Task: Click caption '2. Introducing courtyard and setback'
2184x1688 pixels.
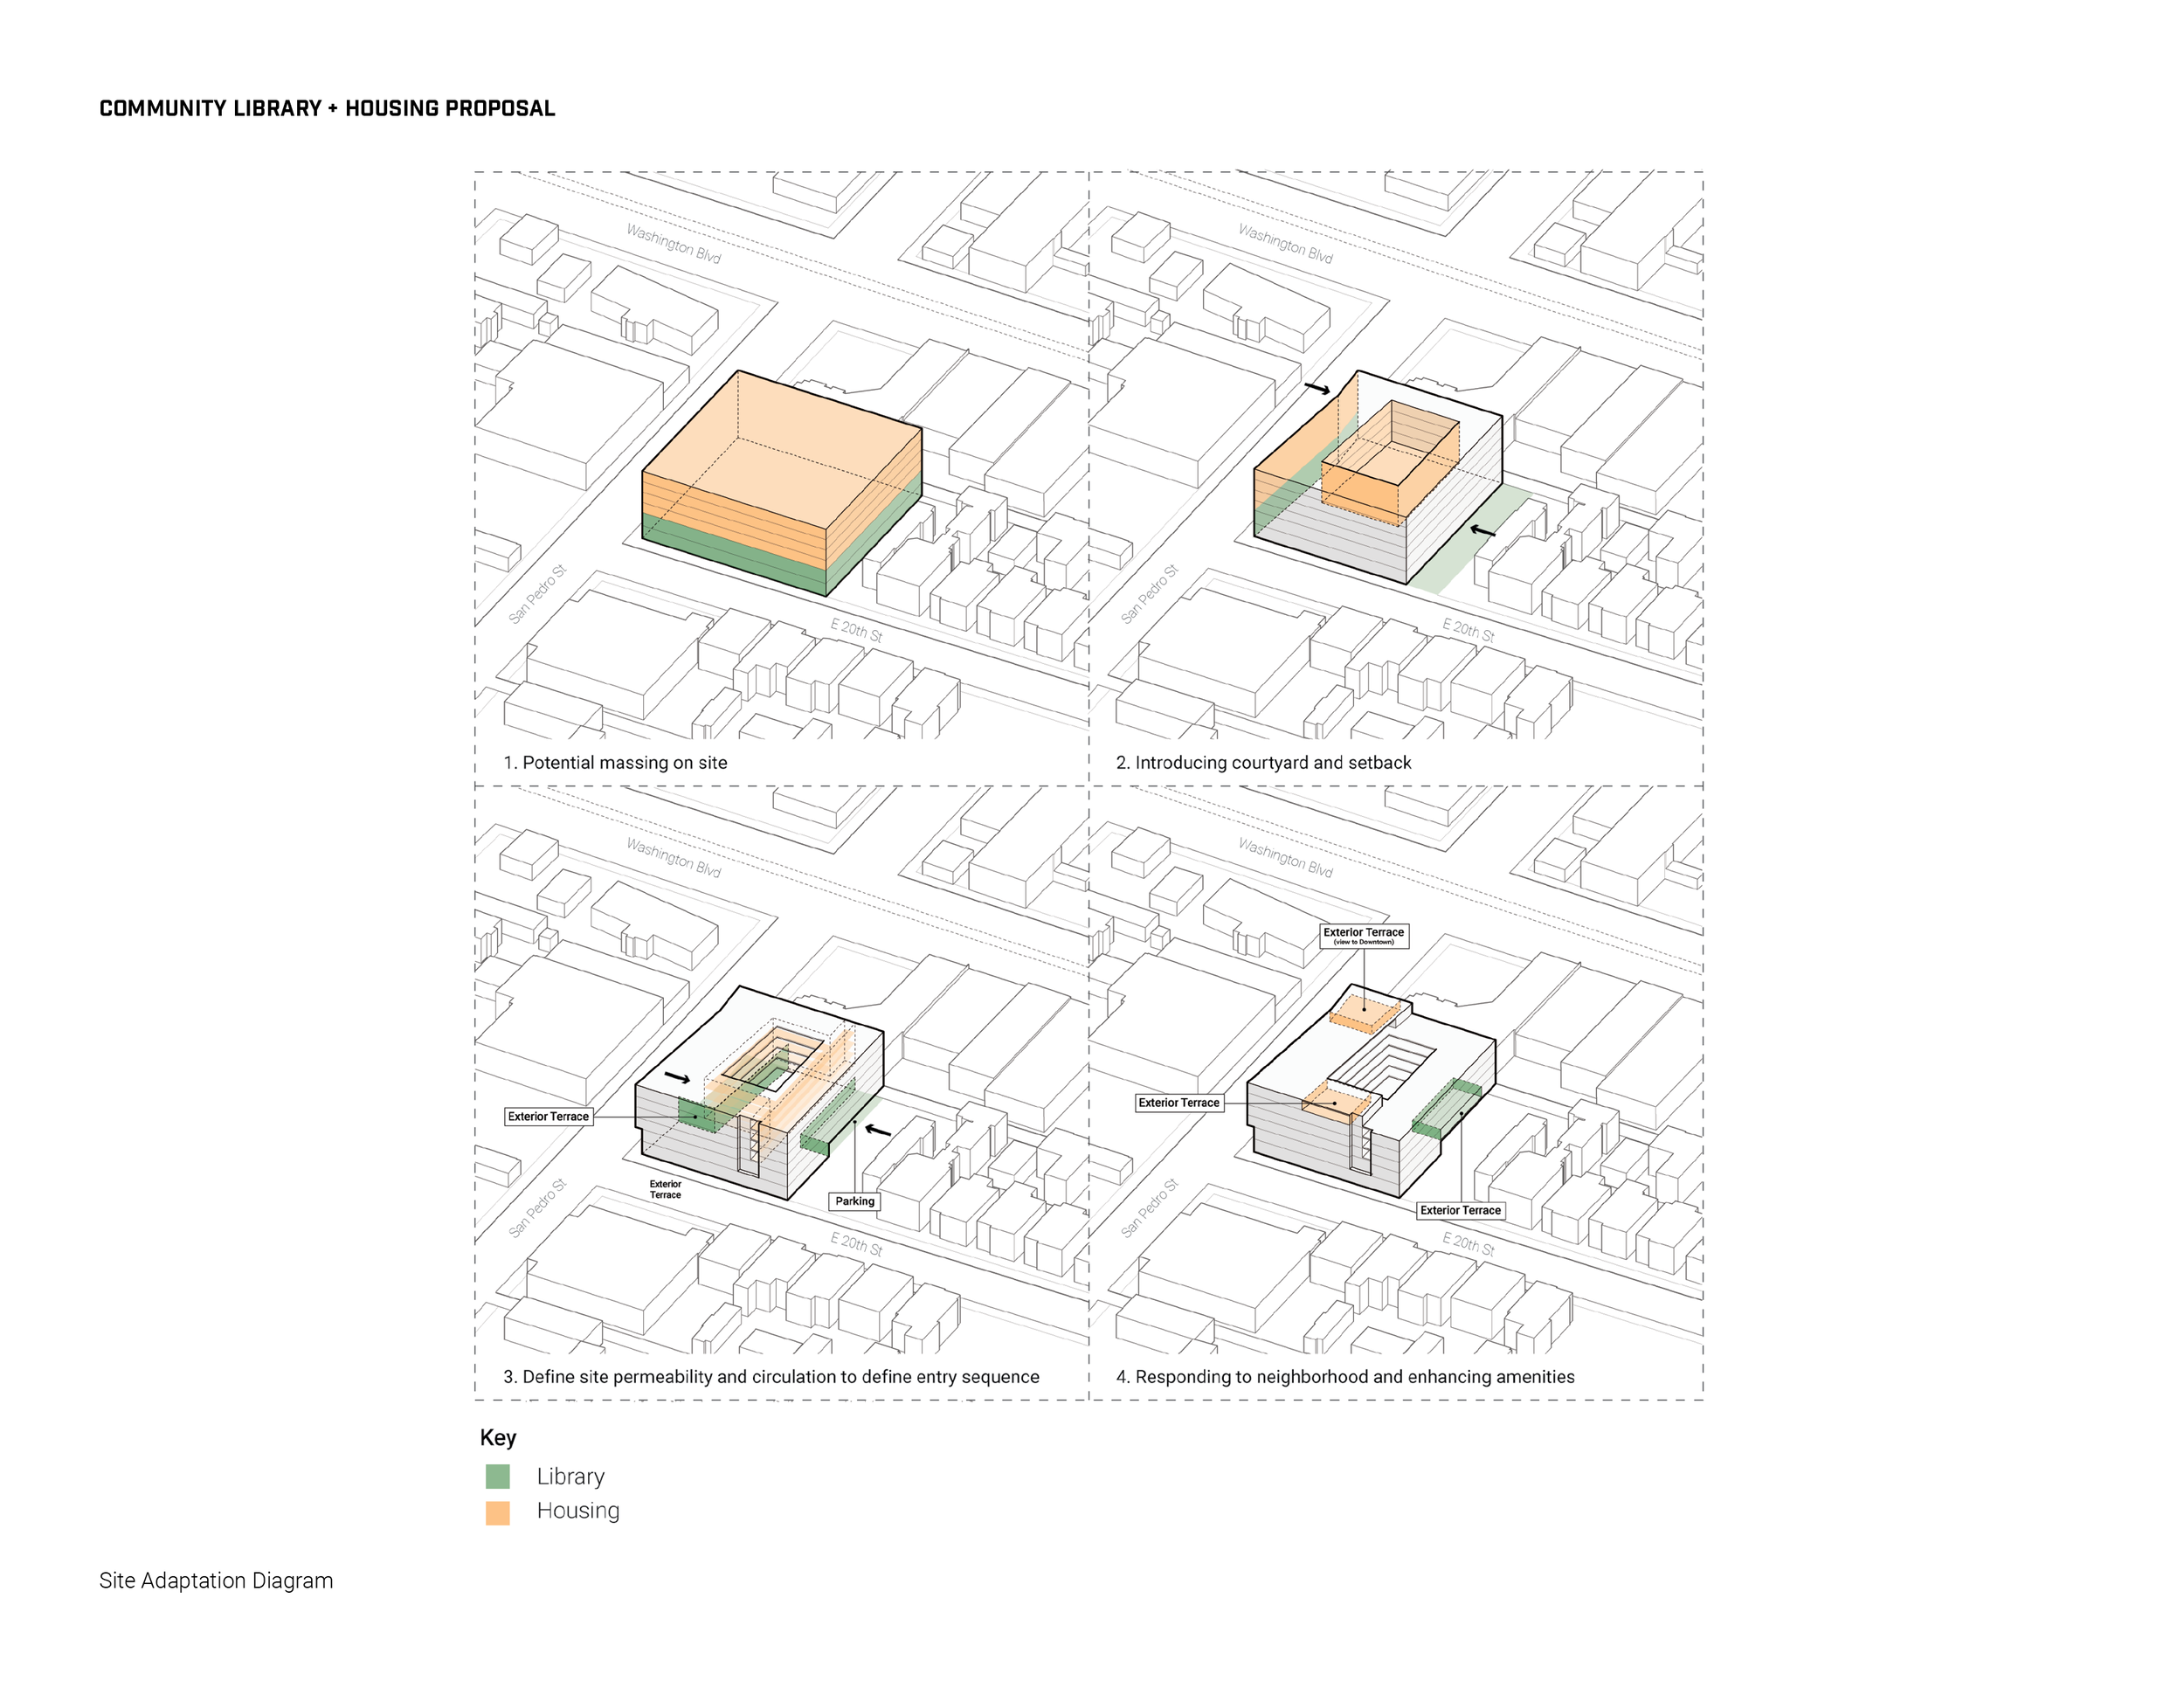Action: pyautogui.click(x=1263, y=762)
